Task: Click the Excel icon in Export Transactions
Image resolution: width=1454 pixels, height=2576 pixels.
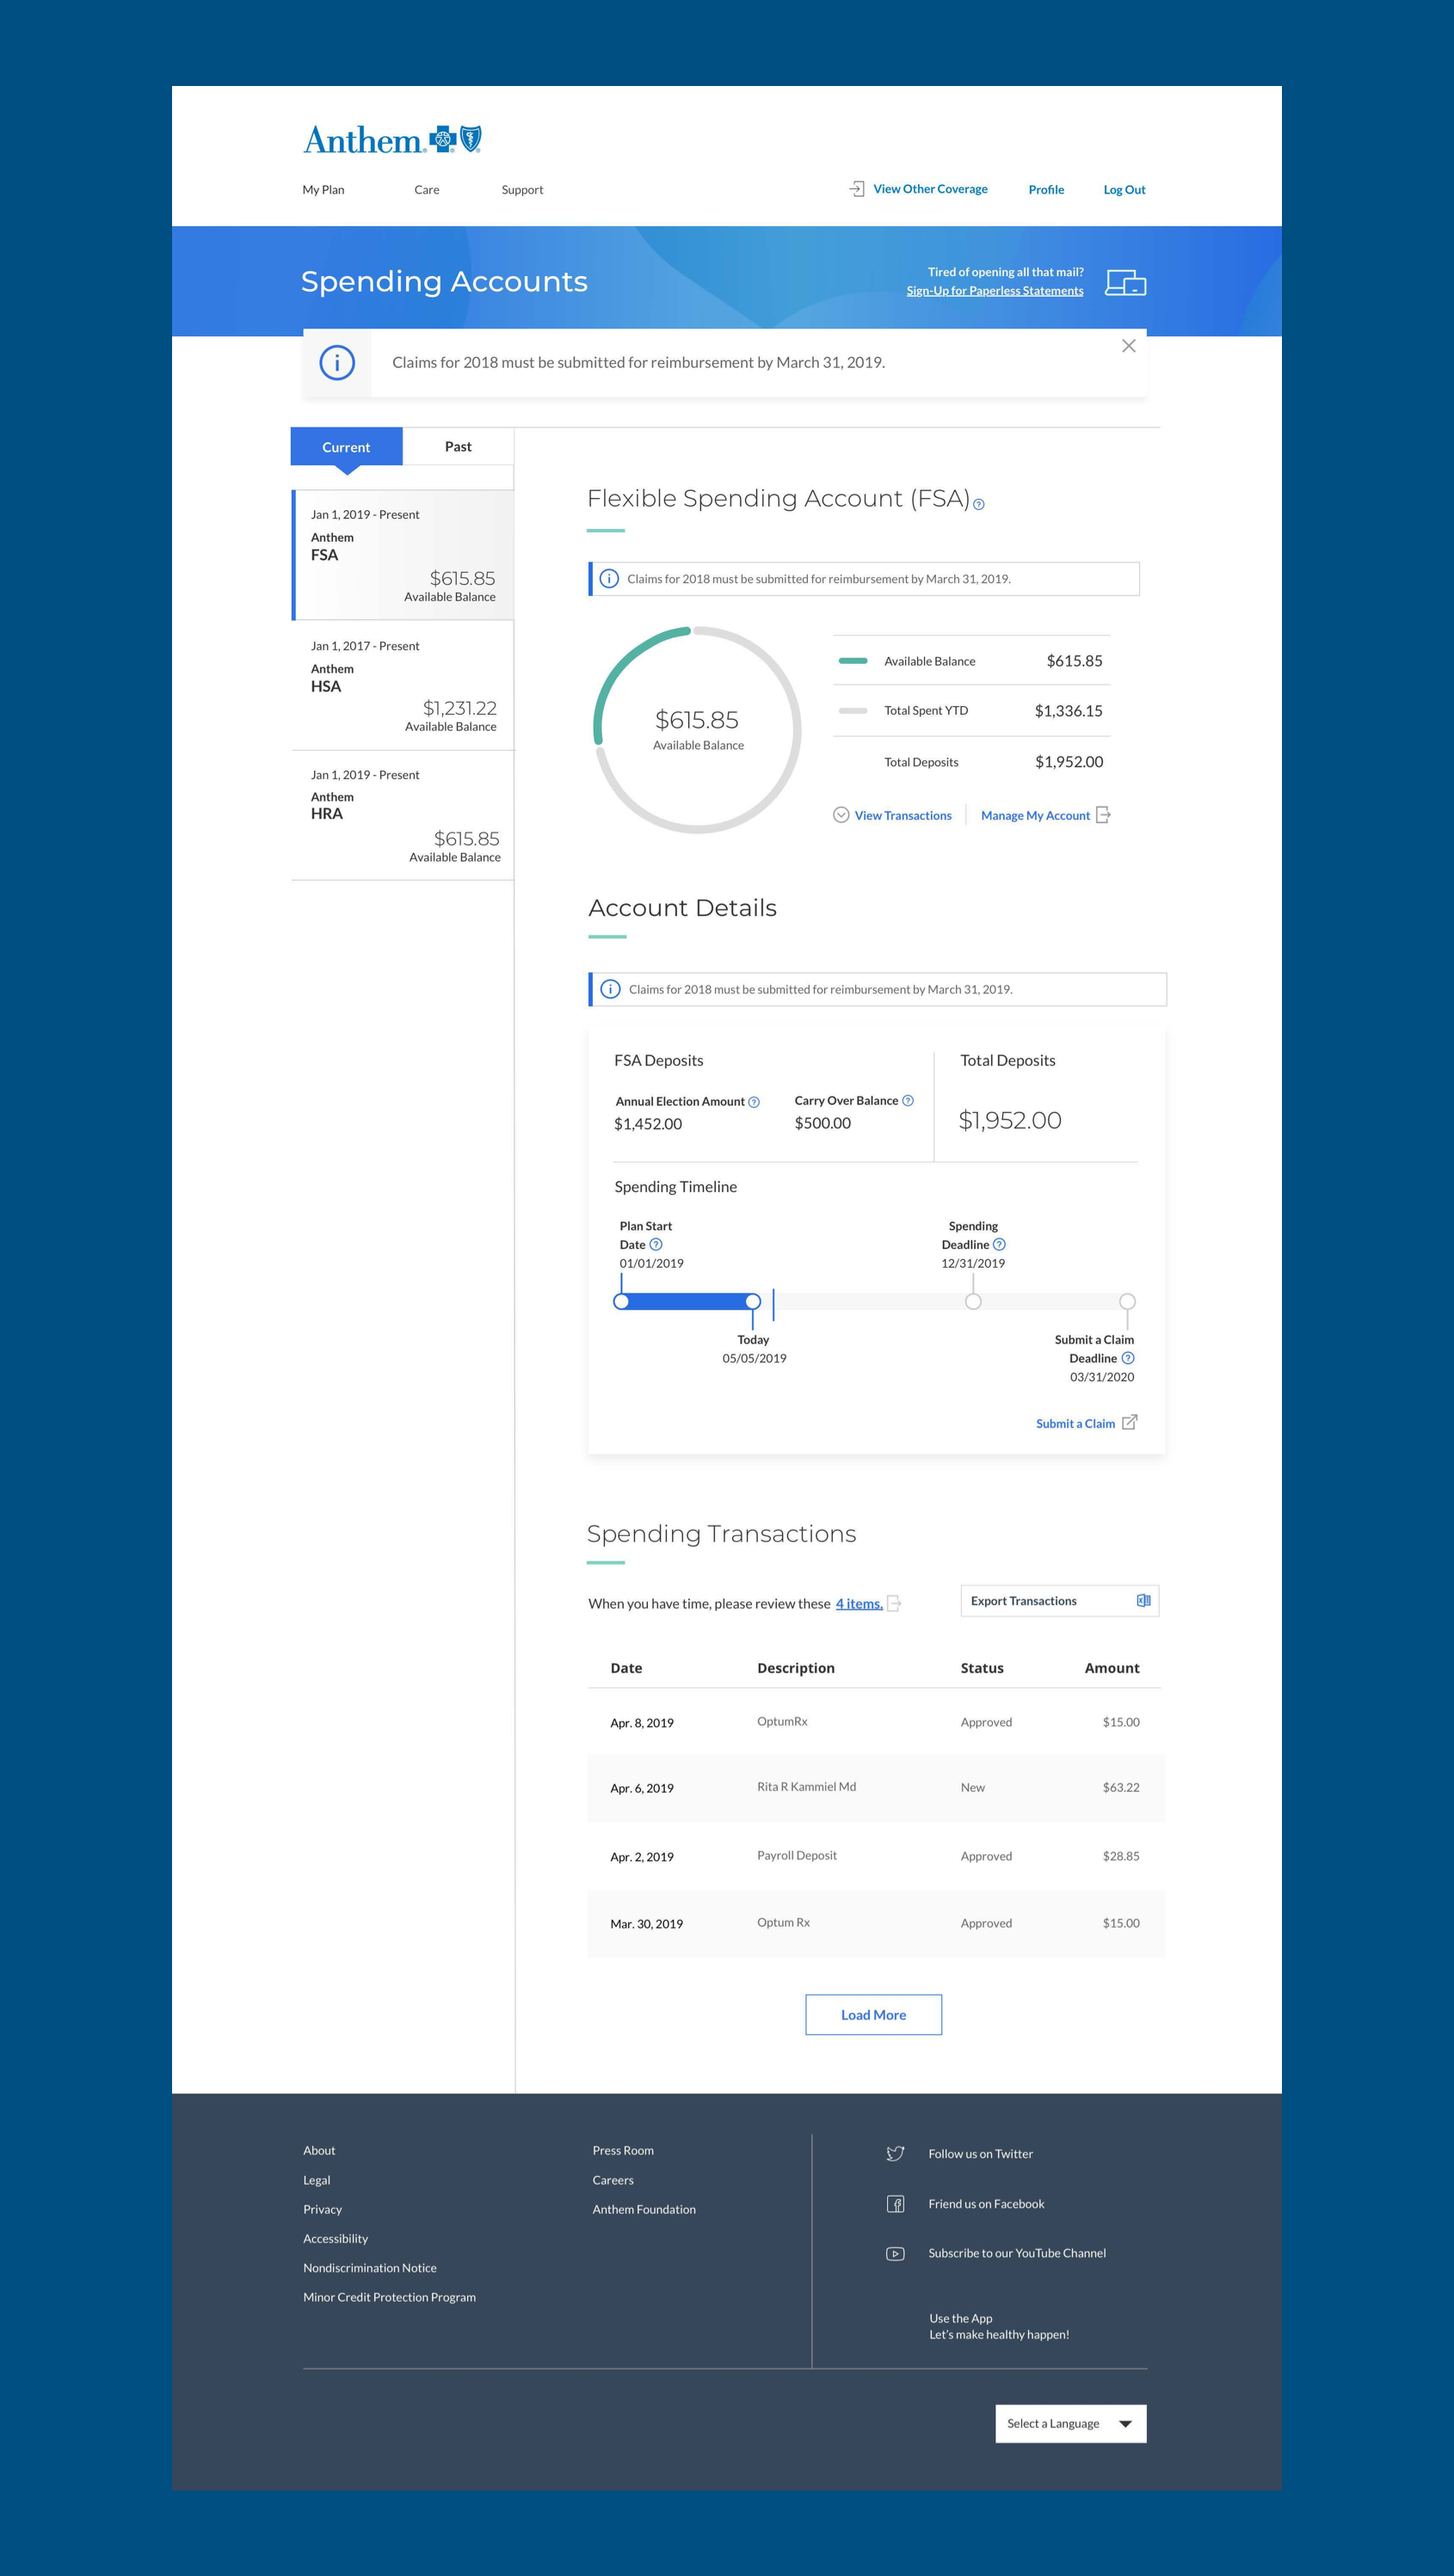Action: tap(1143, 1601)
